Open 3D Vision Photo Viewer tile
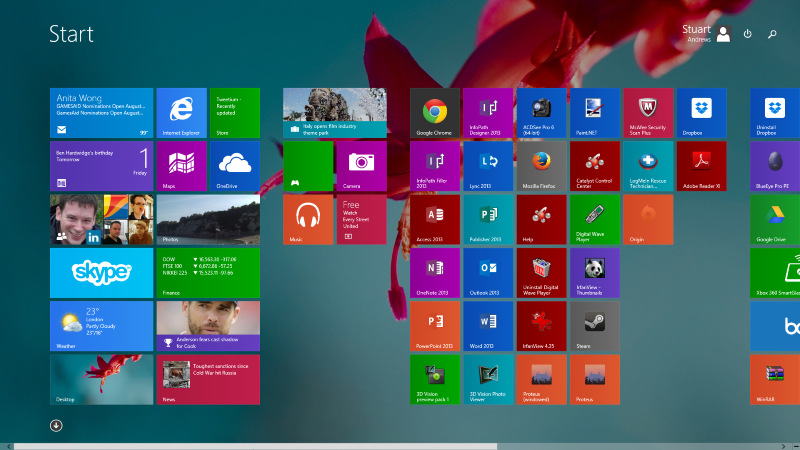The height and width of the screenshot is (450, 800). coord(488,380)
